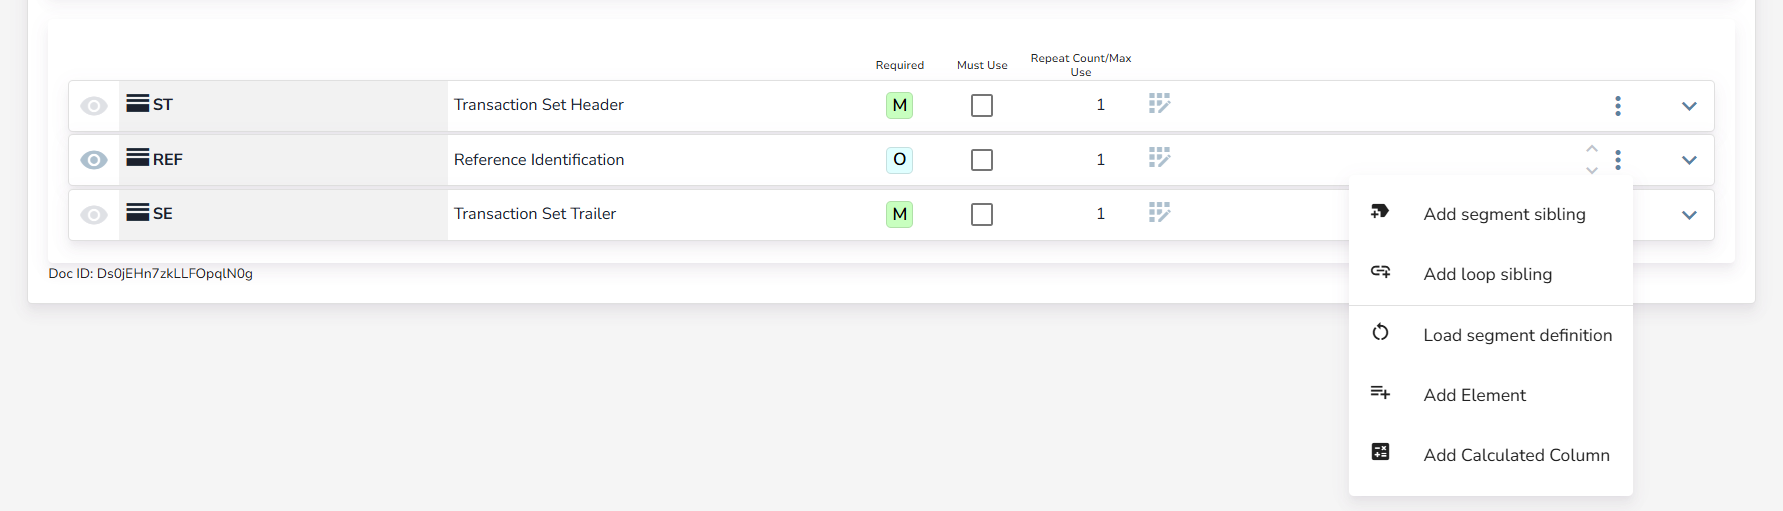The height and width of the screenshot is (511, 1783).
Task: Click the ST row drag handle icon
Action: pyautogui.click(x=138, y=103)
